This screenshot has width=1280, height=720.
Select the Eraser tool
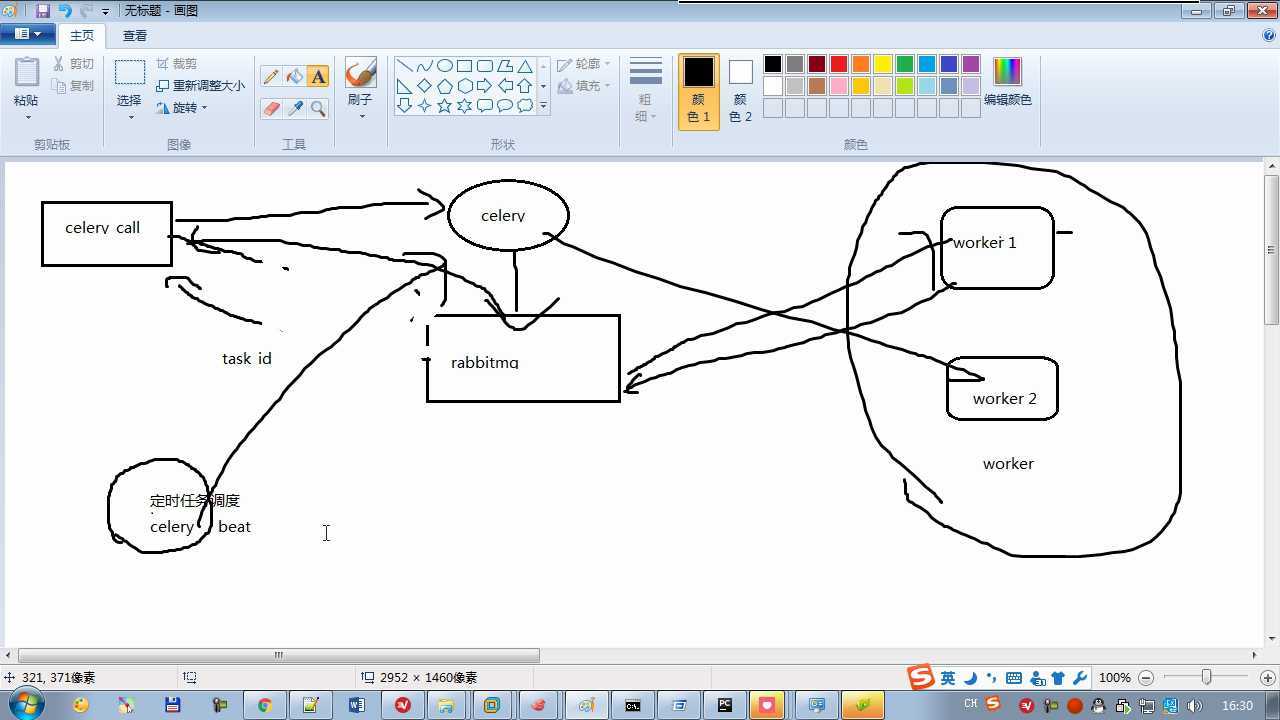coord(271,108)
